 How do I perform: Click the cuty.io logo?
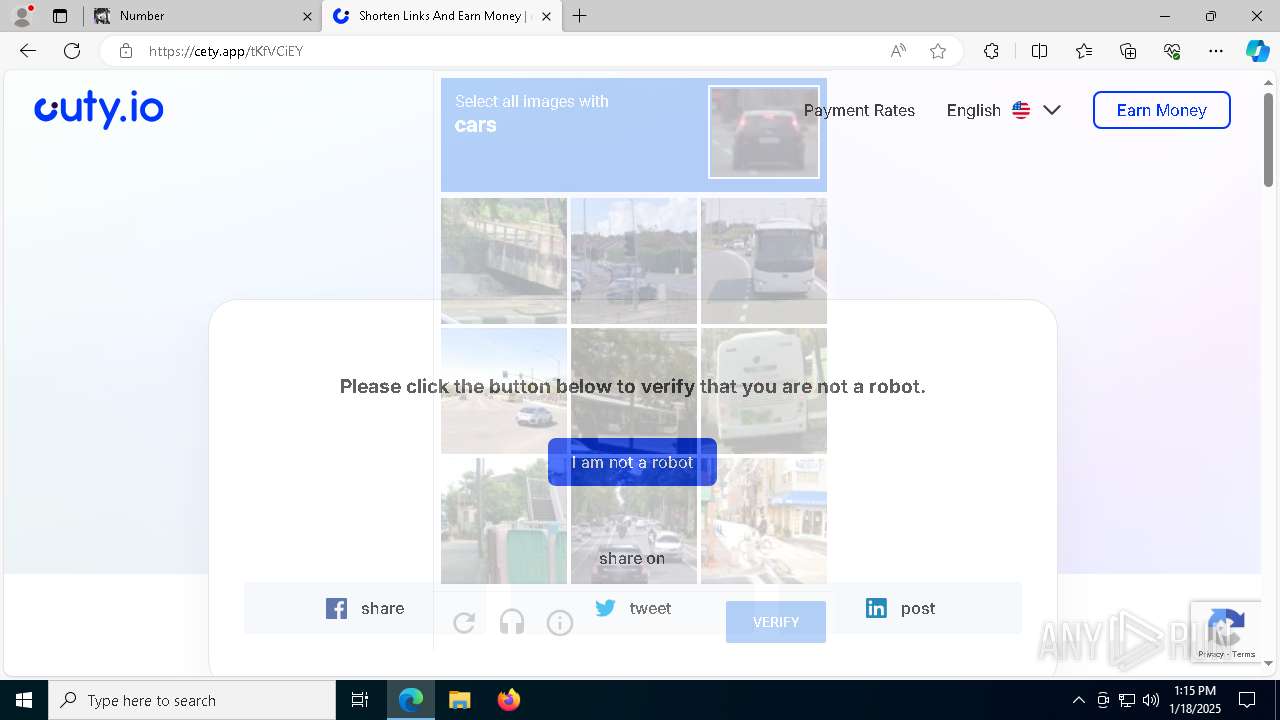(99, 109)
